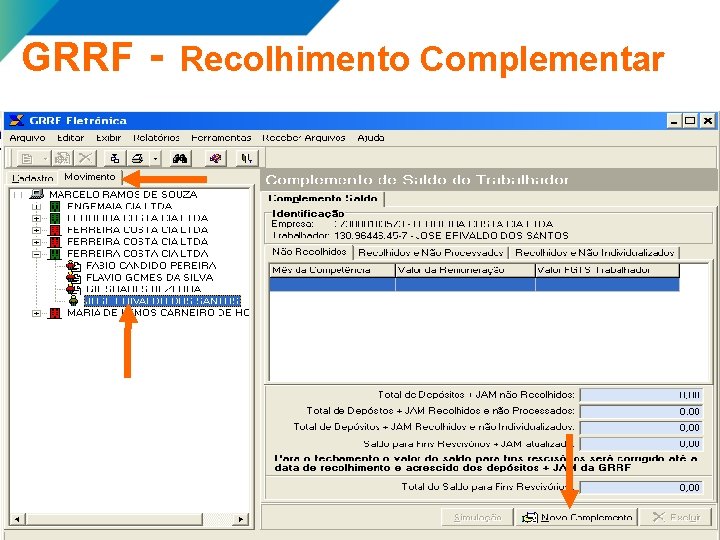This screenshot has height=540, width=720.
Task: Click the disabled new document toolbar icon
Action: coord(27,159)
